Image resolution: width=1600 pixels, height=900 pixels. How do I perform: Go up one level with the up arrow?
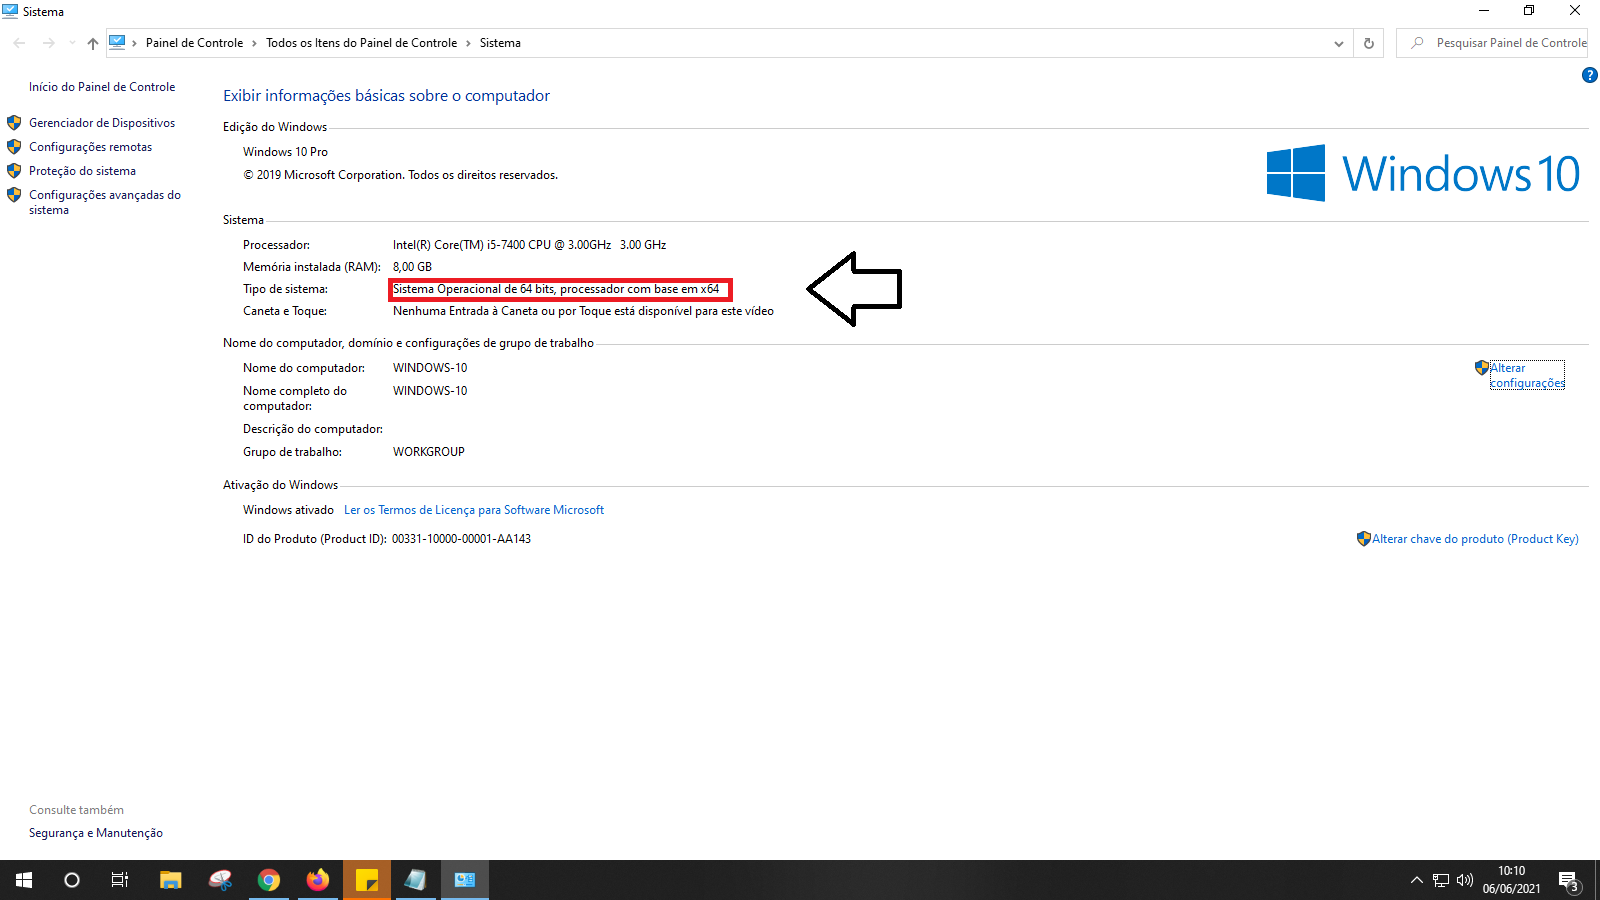pos(93,43)
